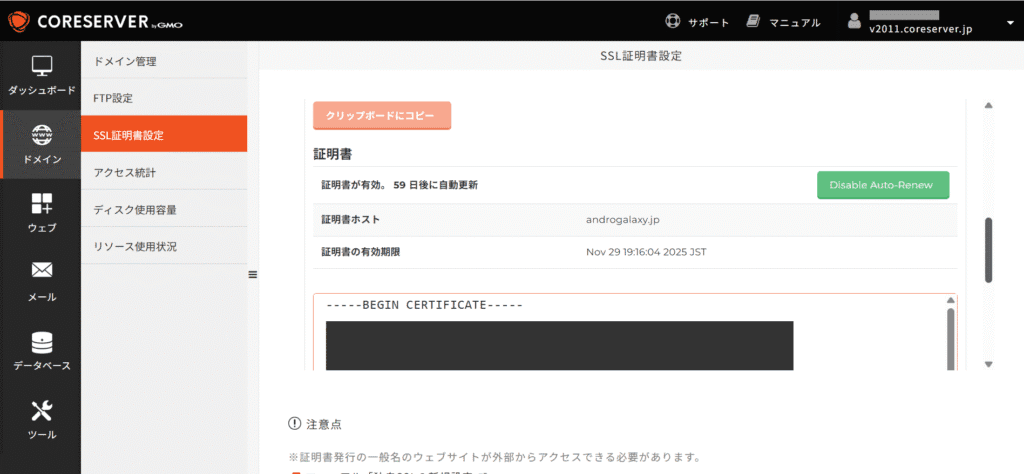1024x474 pixels.
Task: Click the caution exclamation icon beside 注意点
Action: [x=294, y=424]
